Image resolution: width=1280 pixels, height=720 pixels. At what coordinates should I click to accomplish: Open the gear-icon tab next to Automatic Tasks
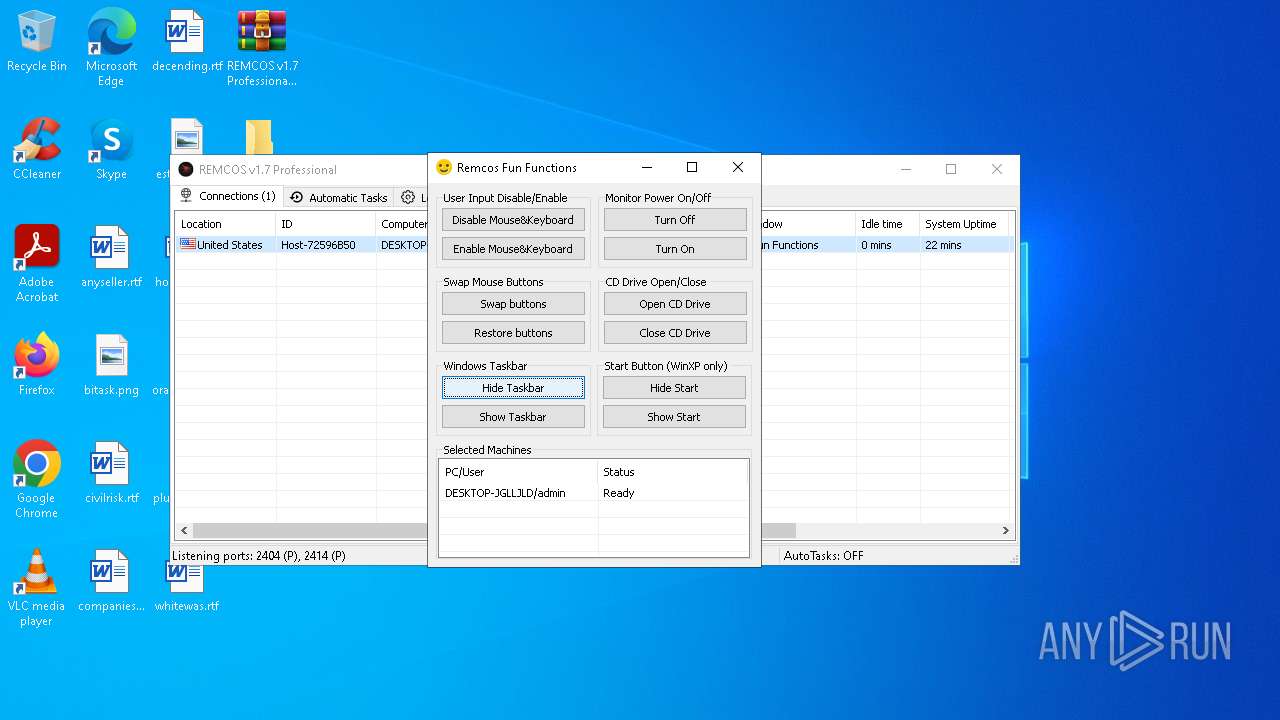coord(411,197)
